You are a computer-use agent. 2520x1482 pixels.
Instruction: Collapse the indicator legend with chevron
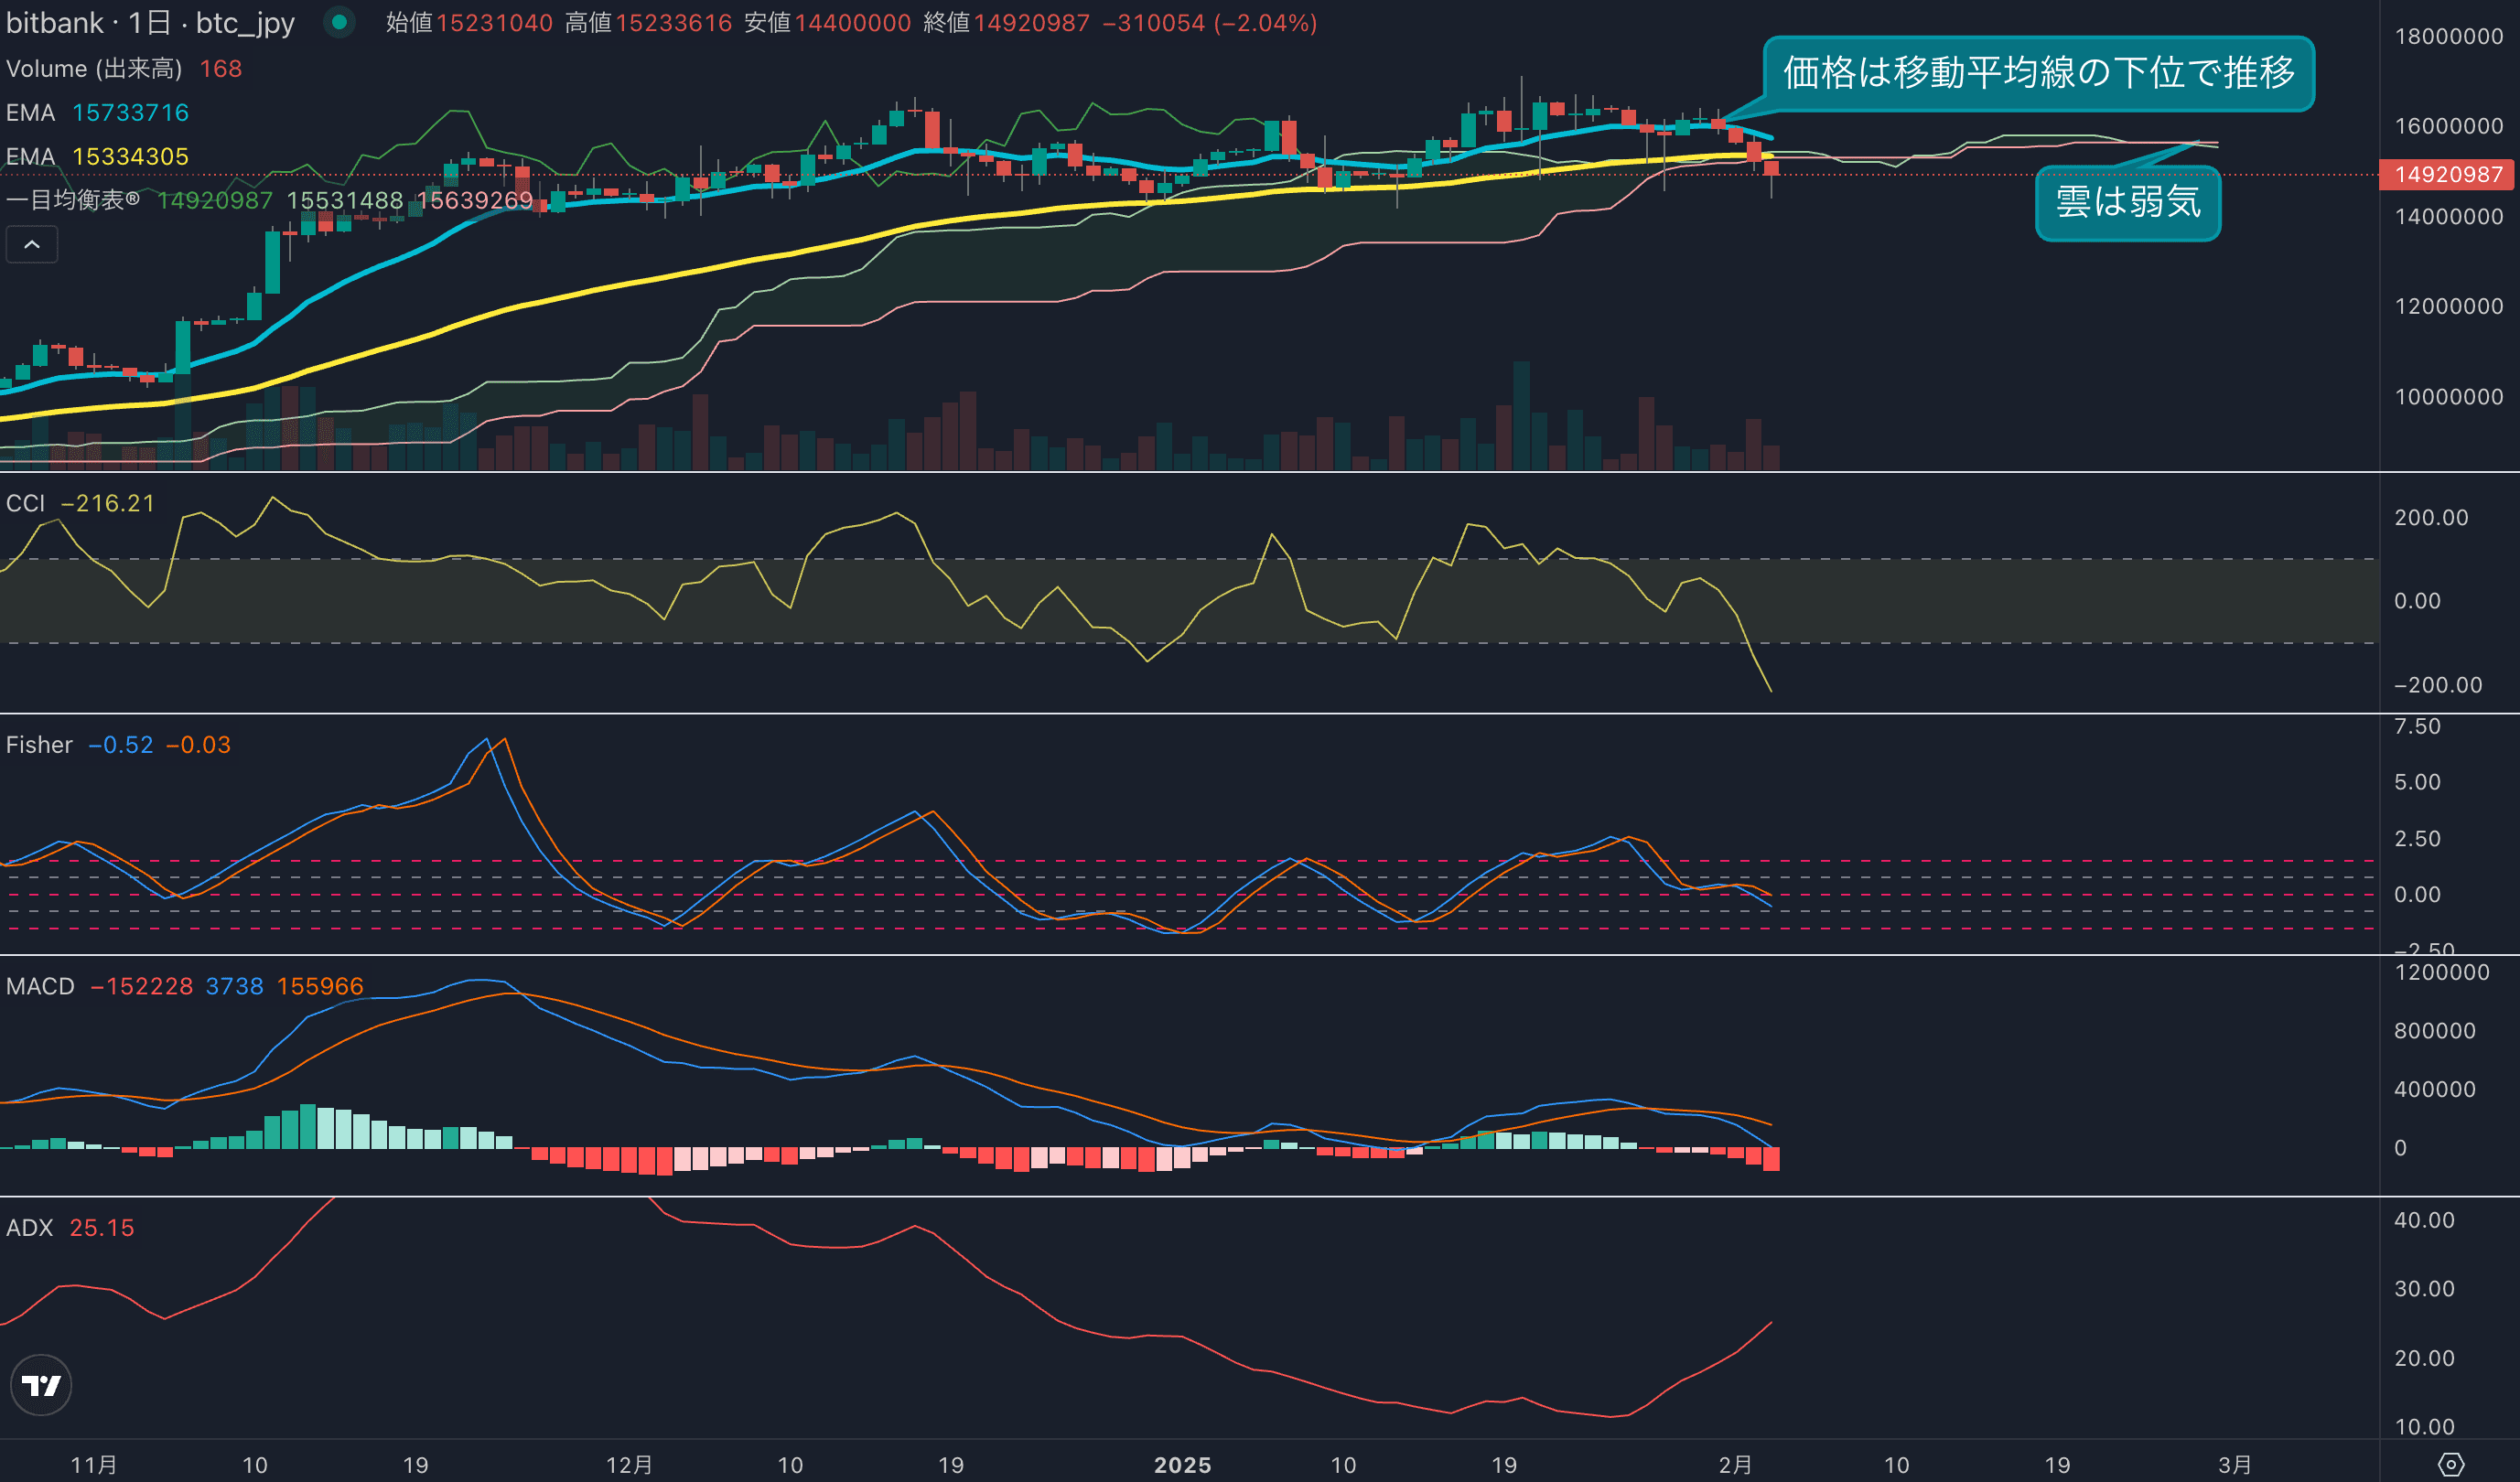coord(32,244)
